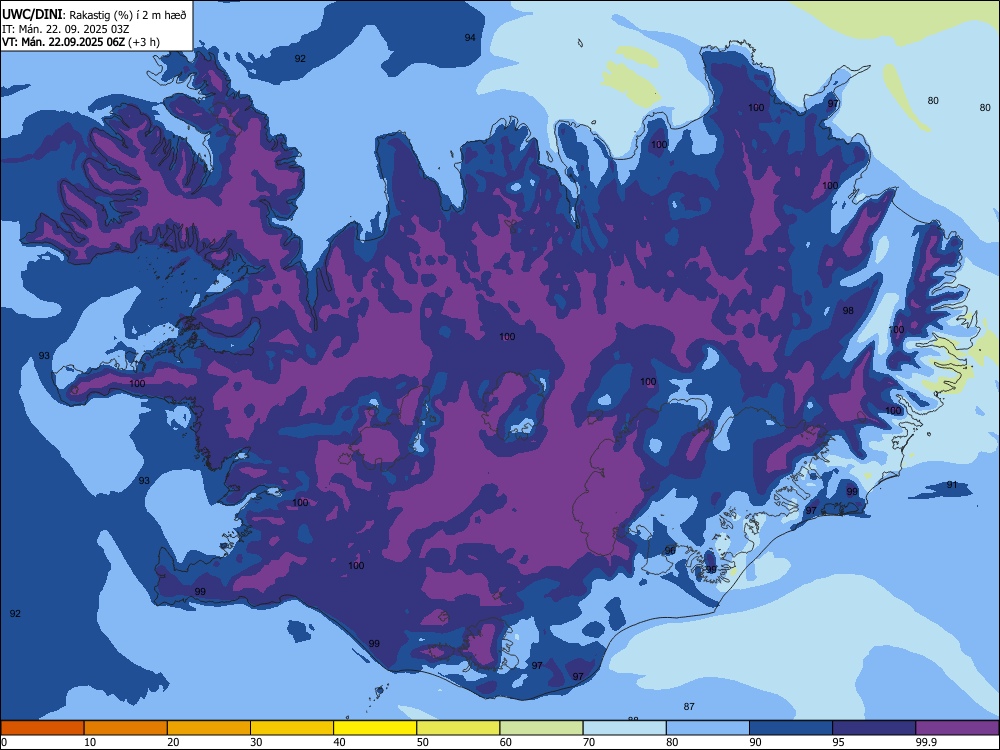Pick the dark indigo 95–99.9 legend swatch
Image resolution: width=1000 pixels, height=750 pixels.
point(874,728)
